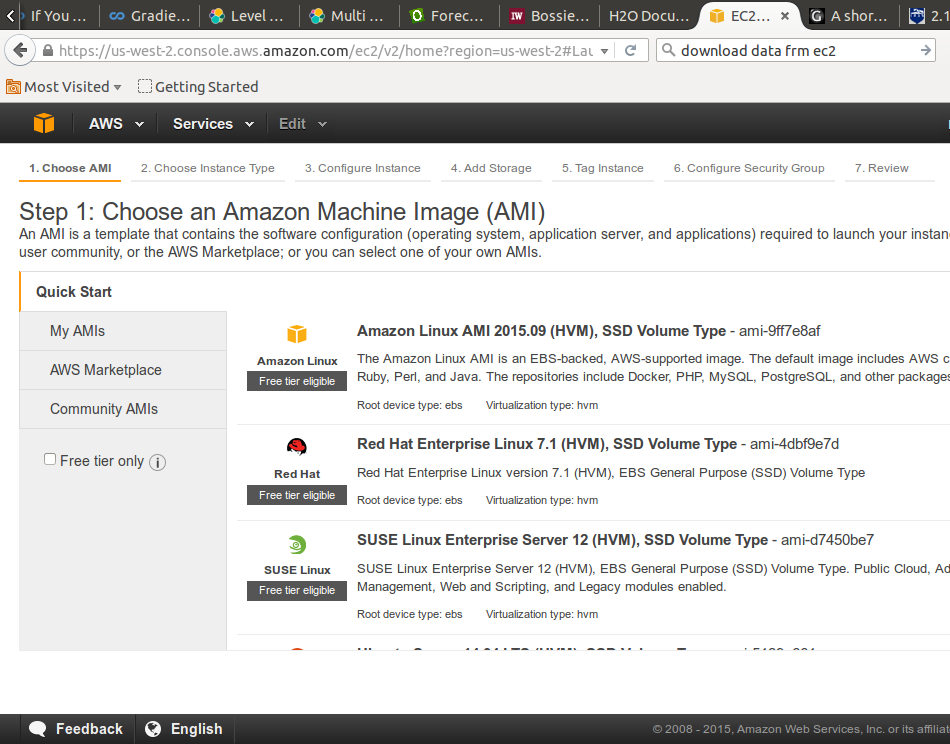Screen dimensions: 950x744
Task: Click the browser back arrow button
Action: (20, 51)
